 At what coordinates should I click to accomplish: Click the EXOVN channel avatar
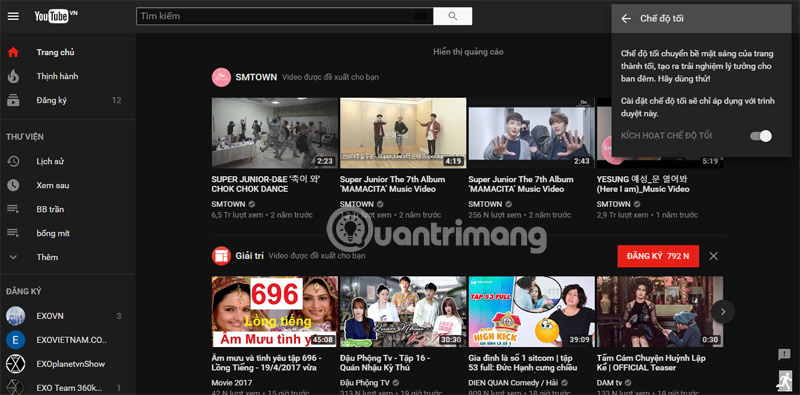tap(15, 316)
